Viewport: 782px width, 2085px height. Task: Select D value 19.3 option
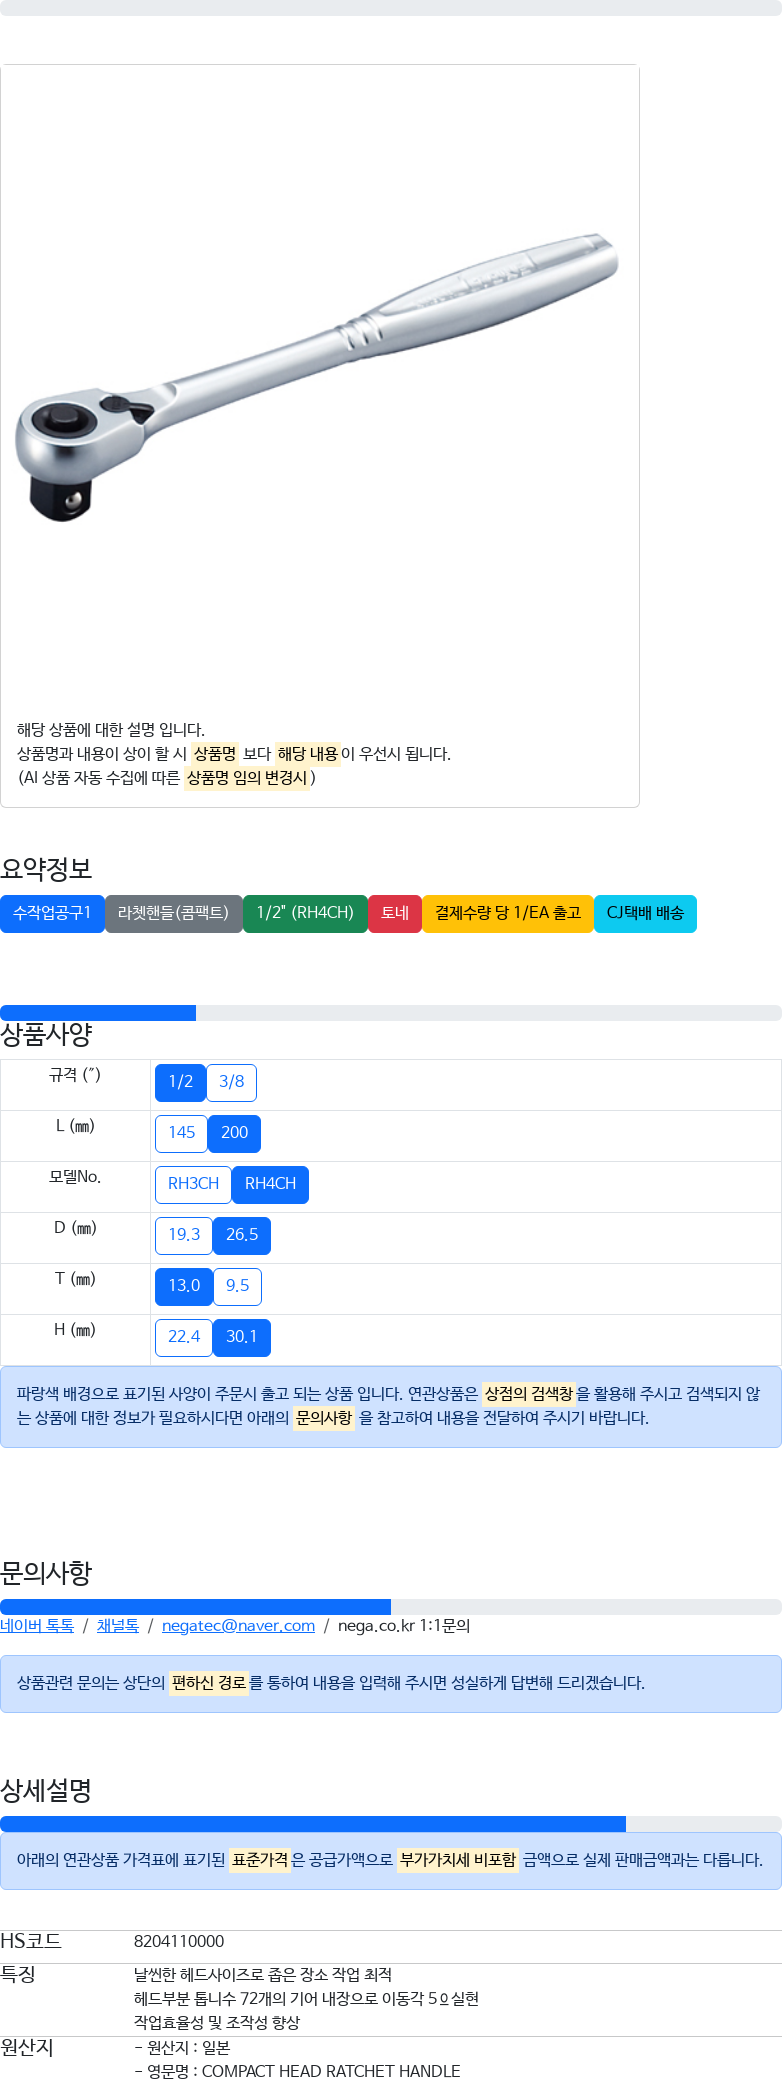click(184, 1235)
